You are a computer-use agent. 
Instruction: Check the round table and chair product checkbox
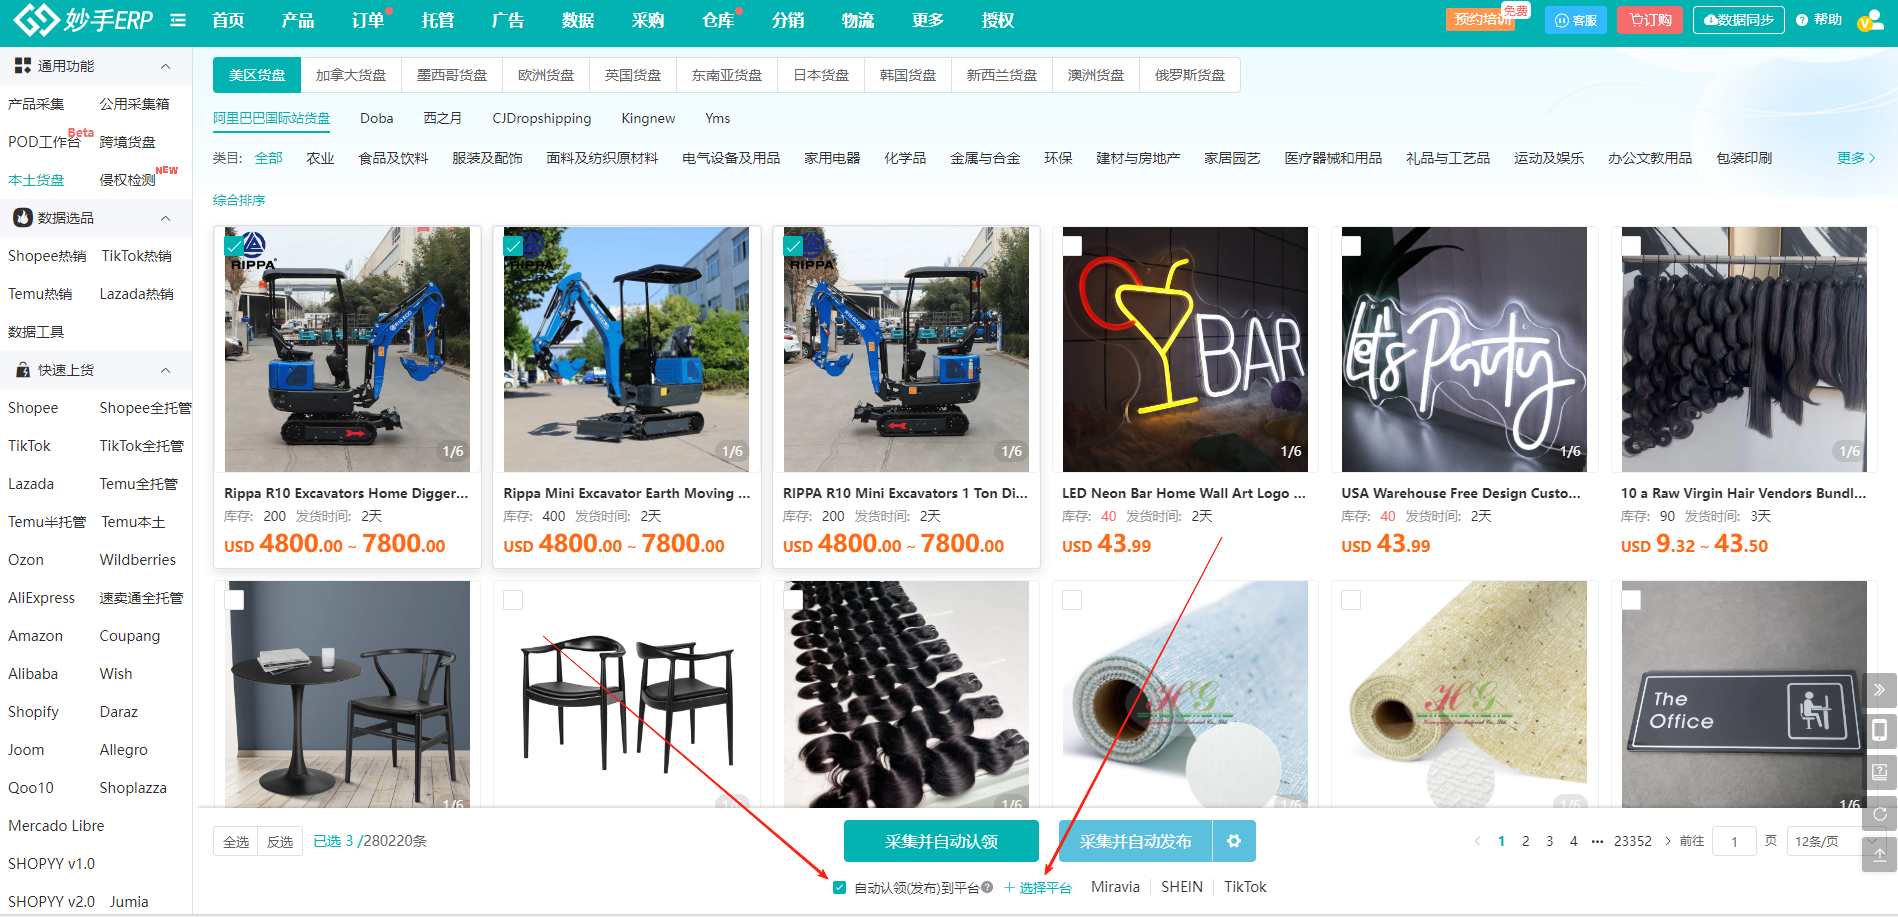[234, 600]
